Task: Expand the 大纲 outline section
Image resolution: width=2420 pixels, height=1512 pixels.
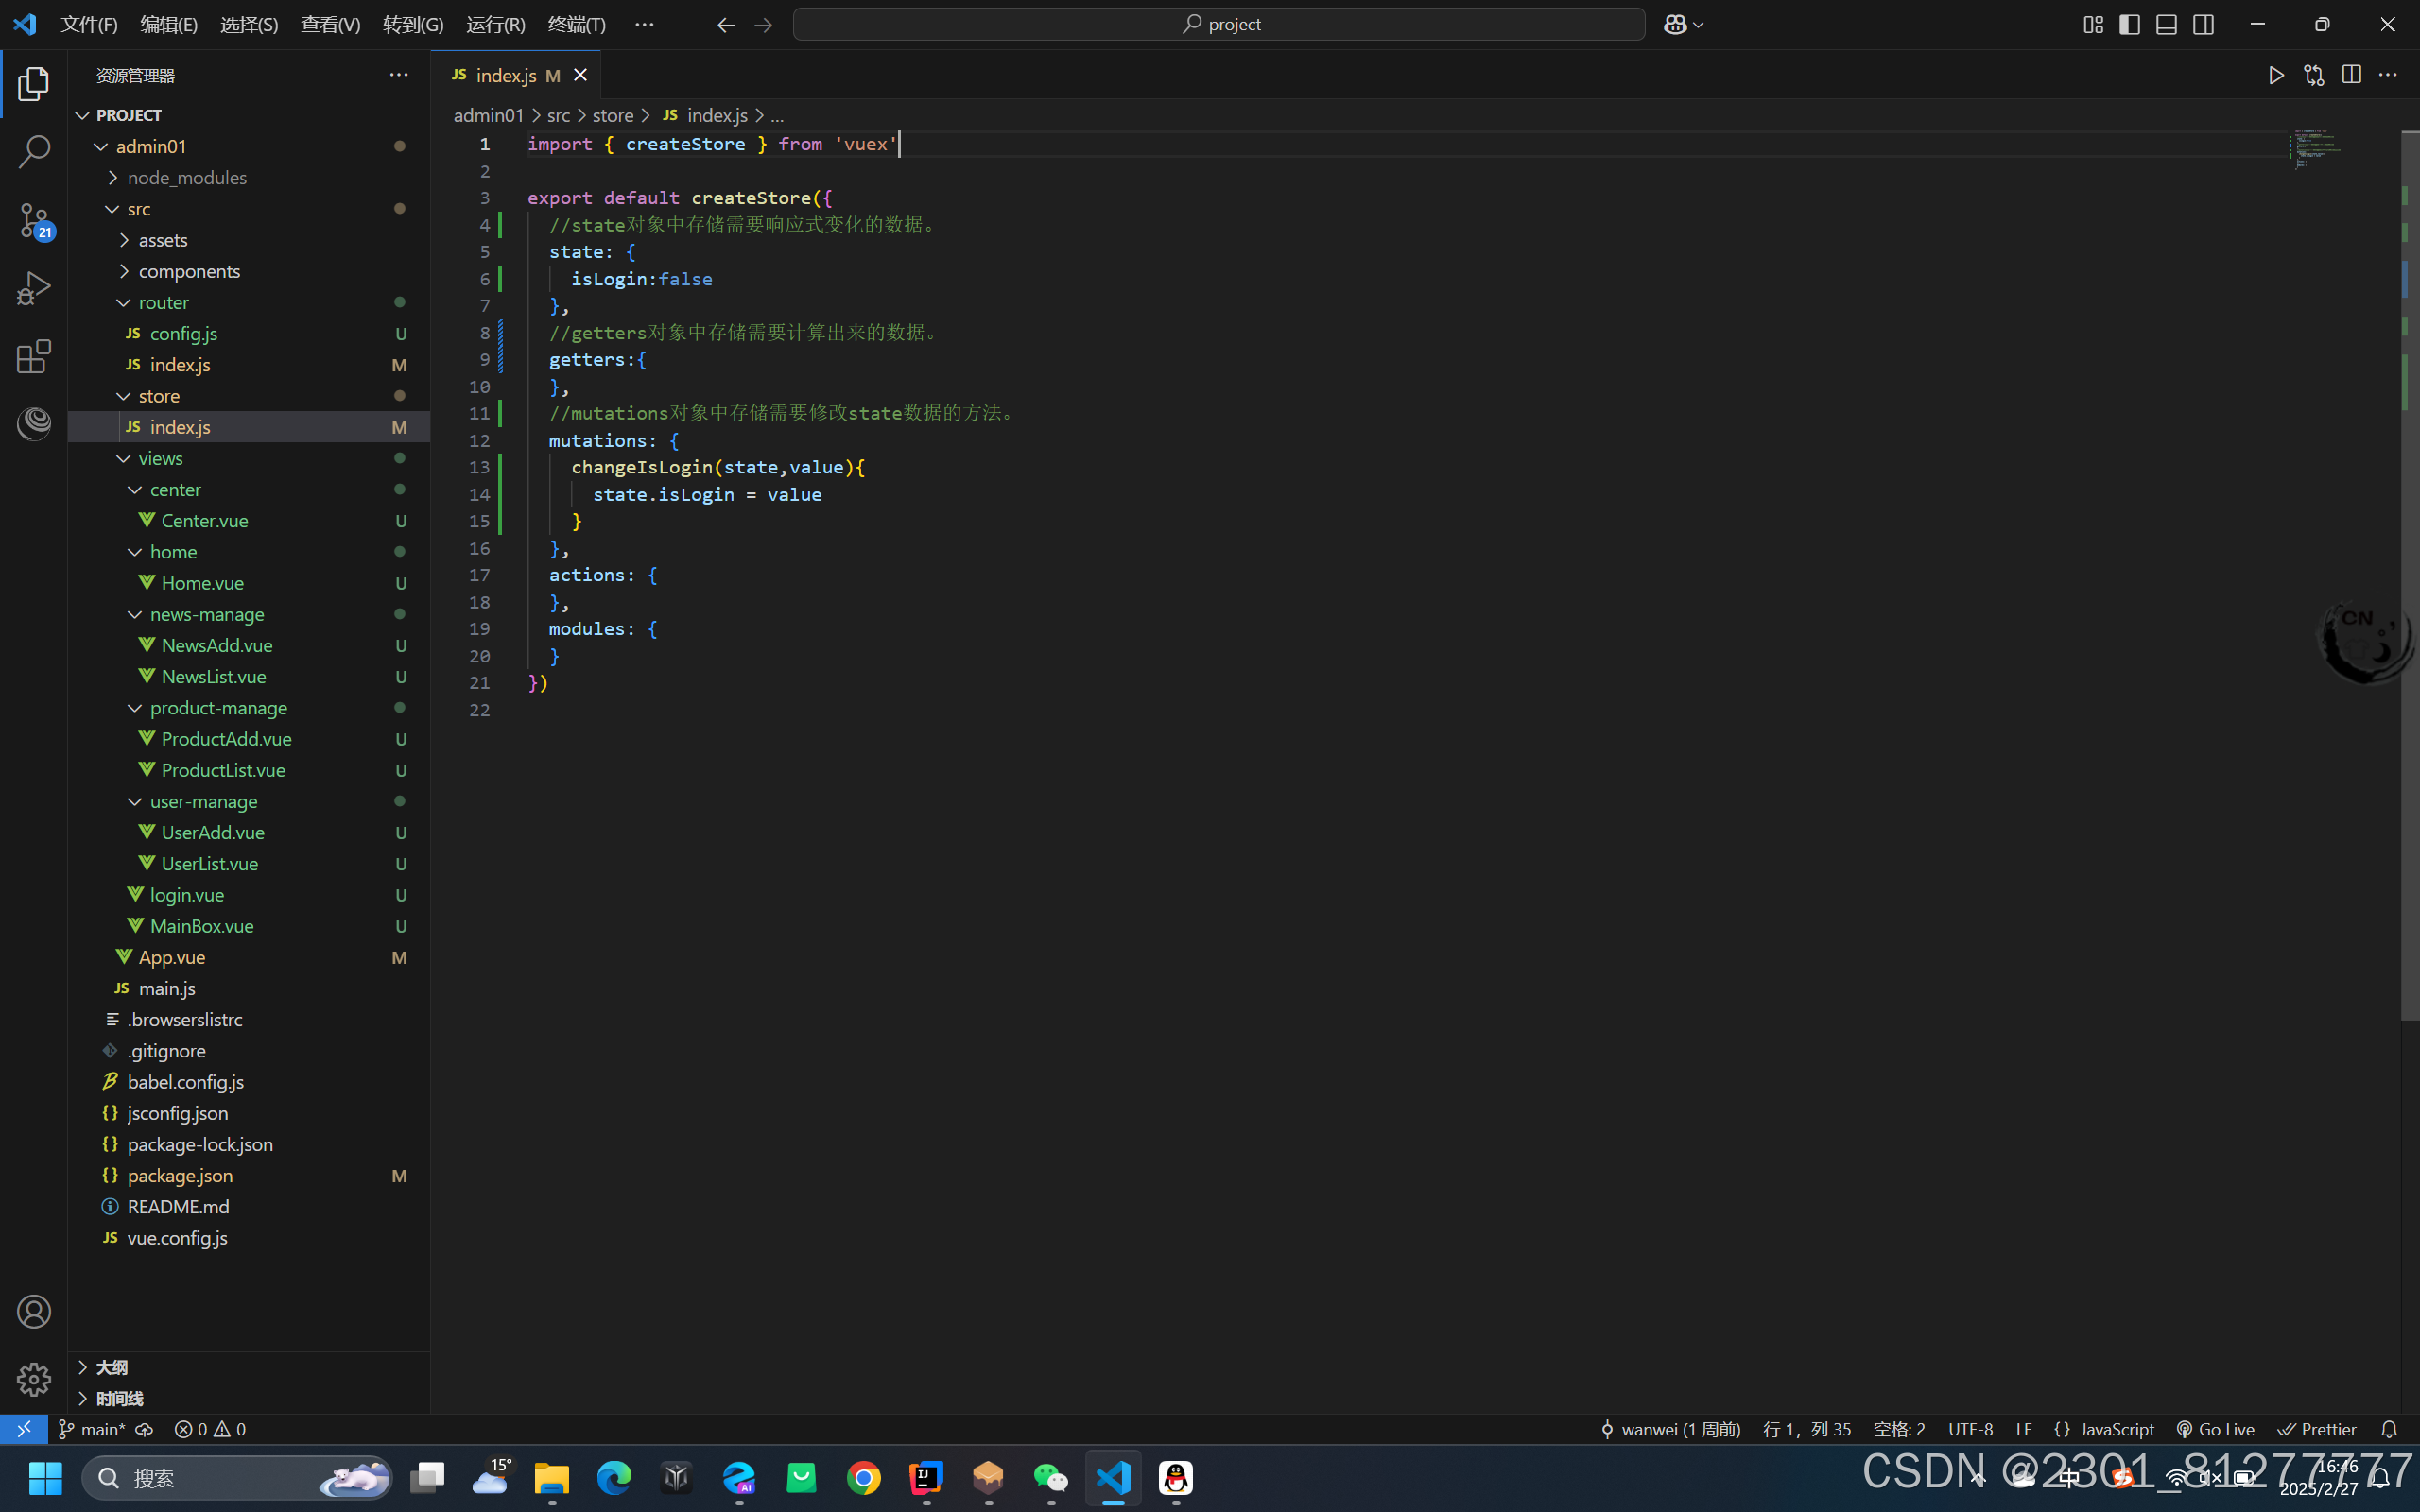Action: 111,1367
